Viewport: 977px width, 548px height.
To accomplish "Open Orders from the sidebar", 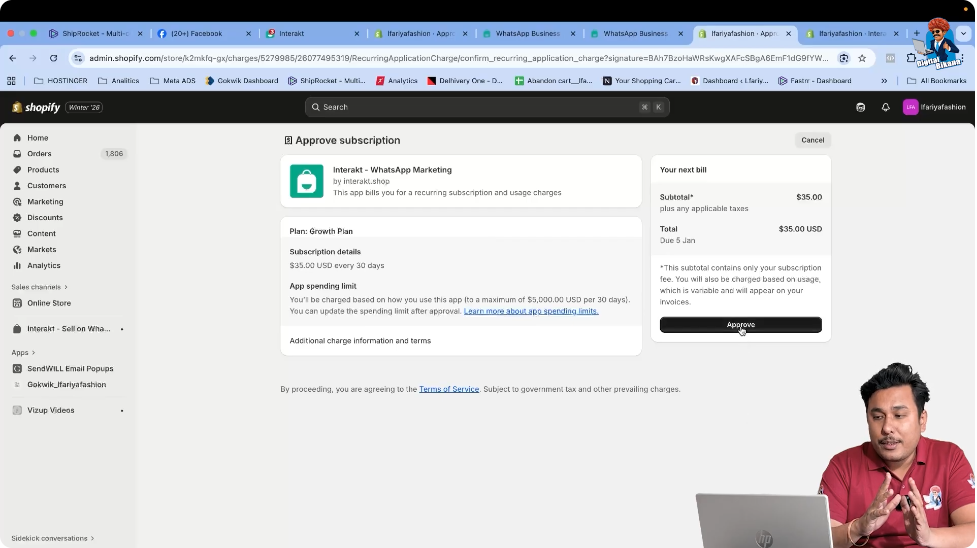I will [x=39, y=153].
